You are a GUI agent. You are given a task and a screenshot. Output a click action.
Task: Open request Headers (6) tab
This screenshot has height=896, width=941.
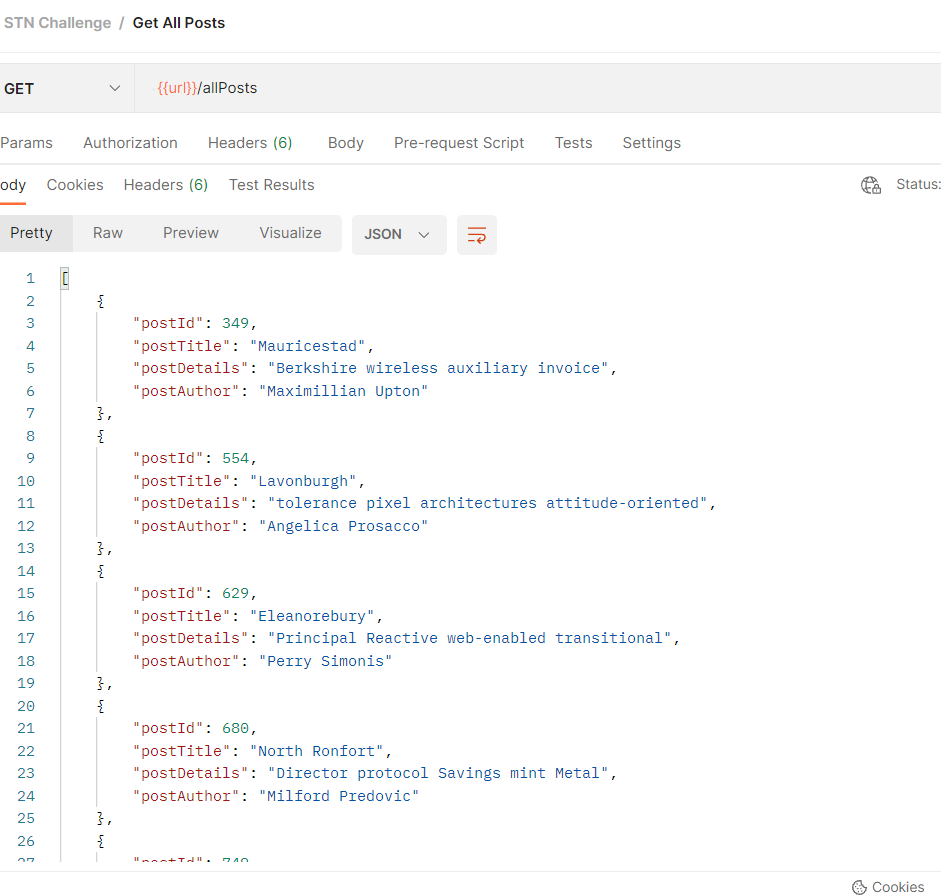pyautogui.click(x=250, y=143)
